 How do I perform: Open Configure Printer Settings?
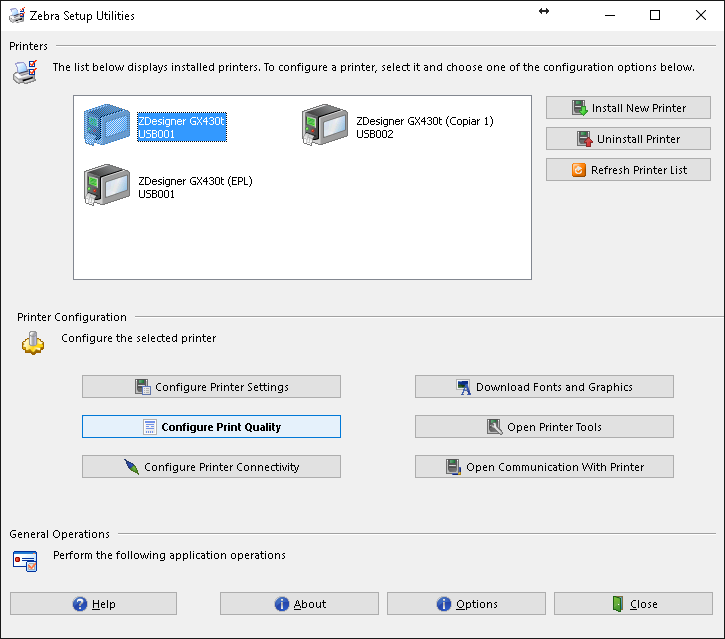tap(211, 387)
